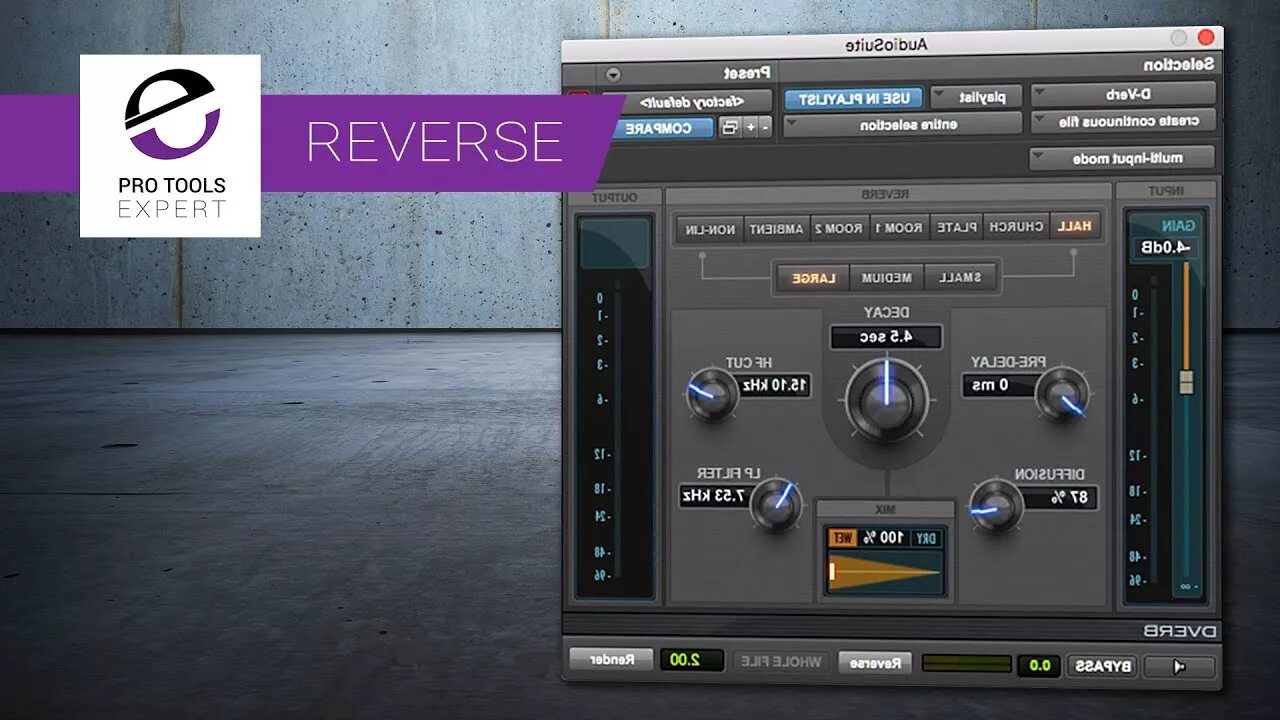Select the HALL reverb algorithm
The width and height of the screenshot is (1280, 720).
tap(1074, 227)
